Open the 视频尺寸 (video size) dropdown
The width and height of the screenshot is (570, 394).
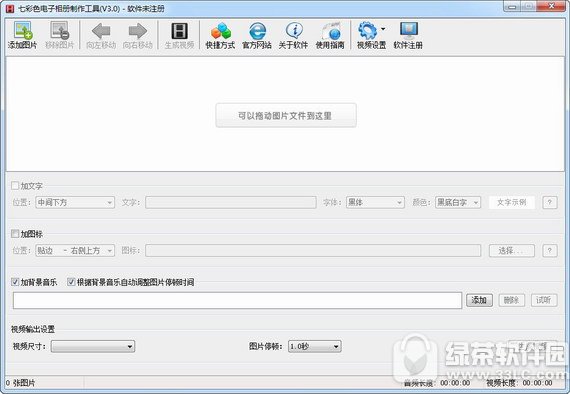tap(93, 346)
